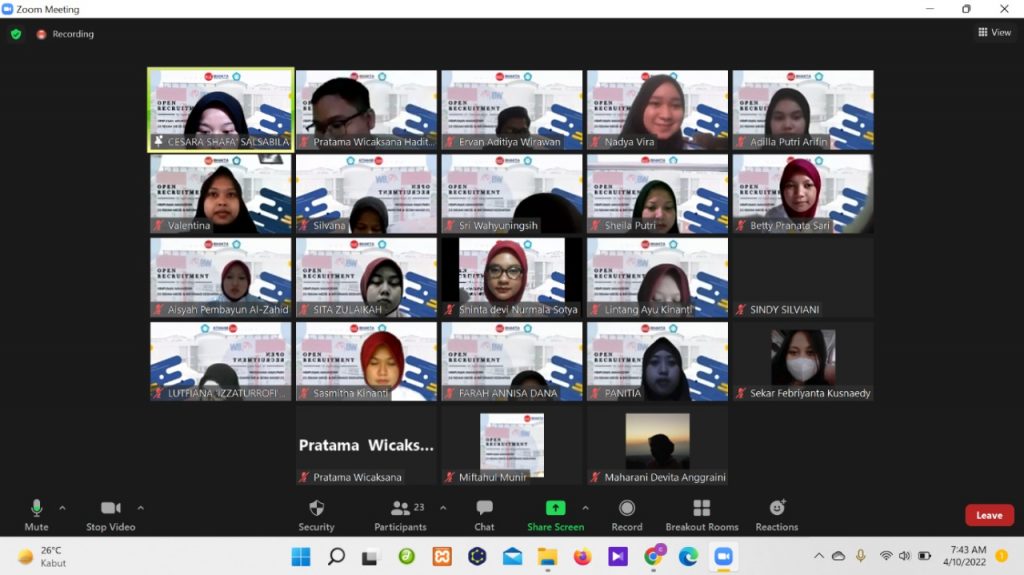Open the Windows Start menu

pos(300,556)
